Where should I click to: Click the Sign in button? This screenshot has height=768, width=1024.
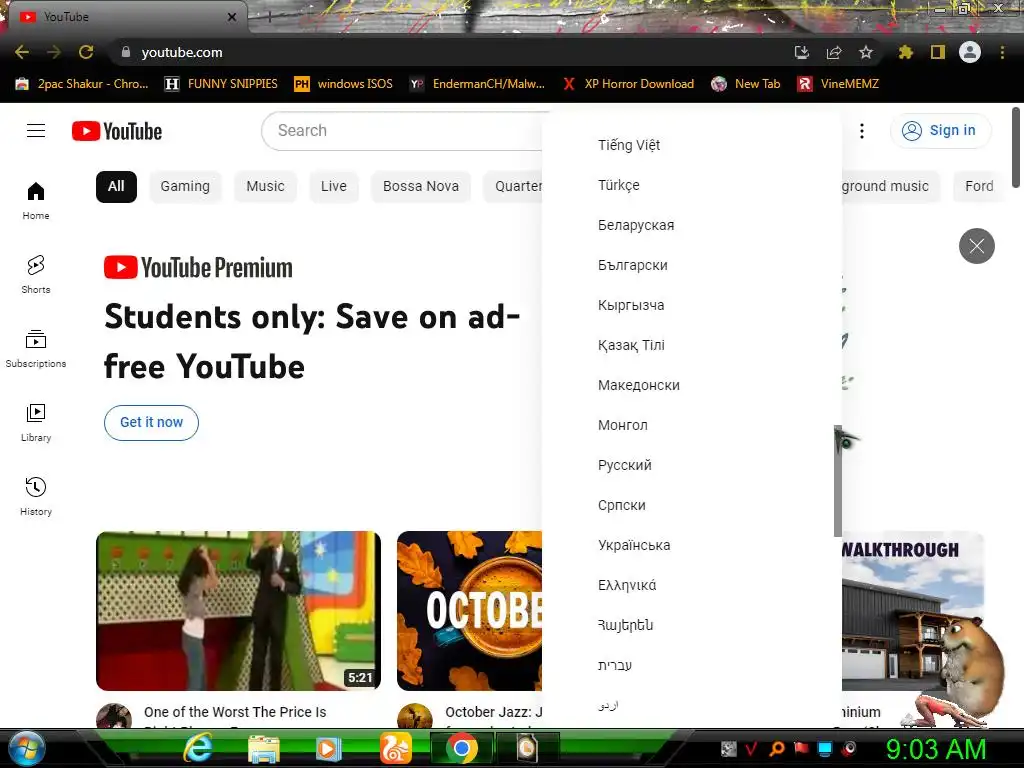[940, 131]
